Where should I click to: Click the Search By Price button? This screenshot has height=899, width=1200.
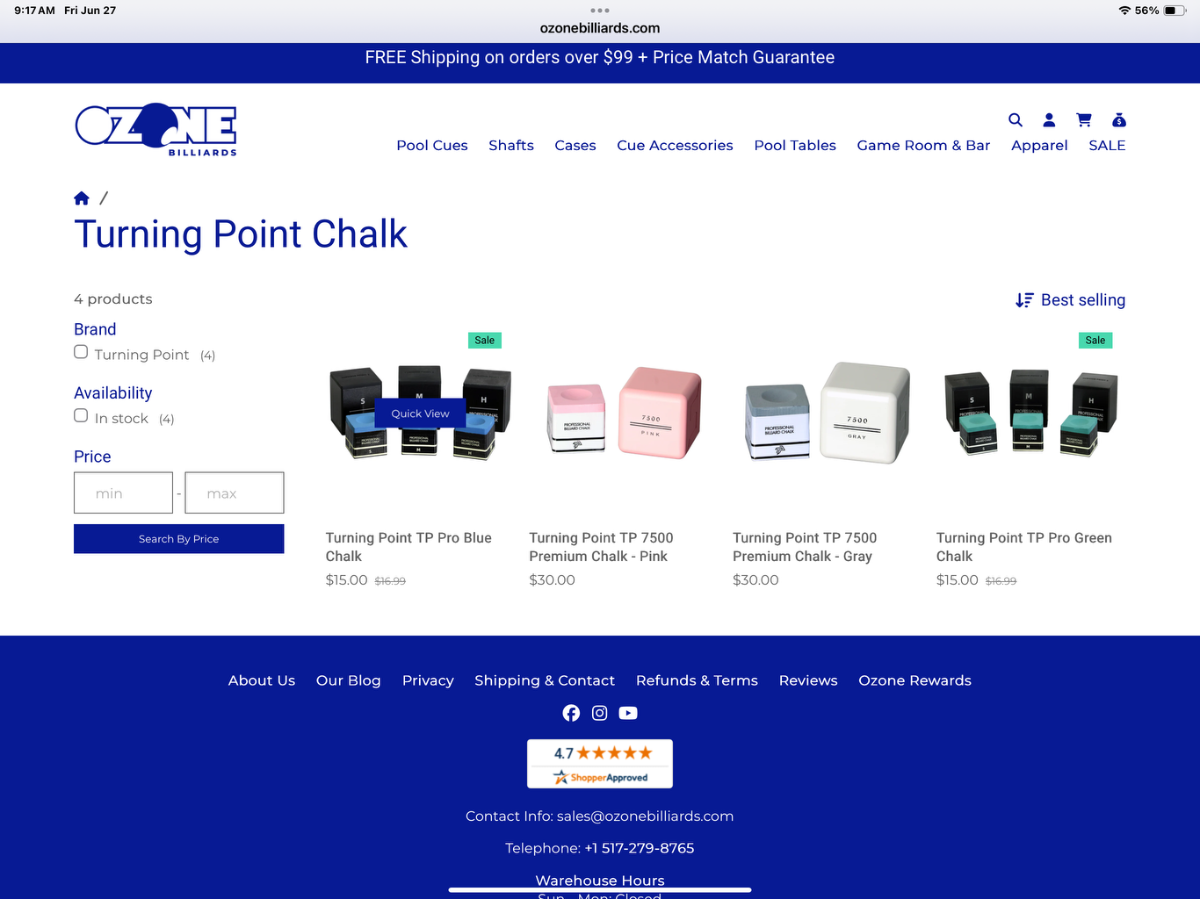pyautogui.click(x=179, y=539)
